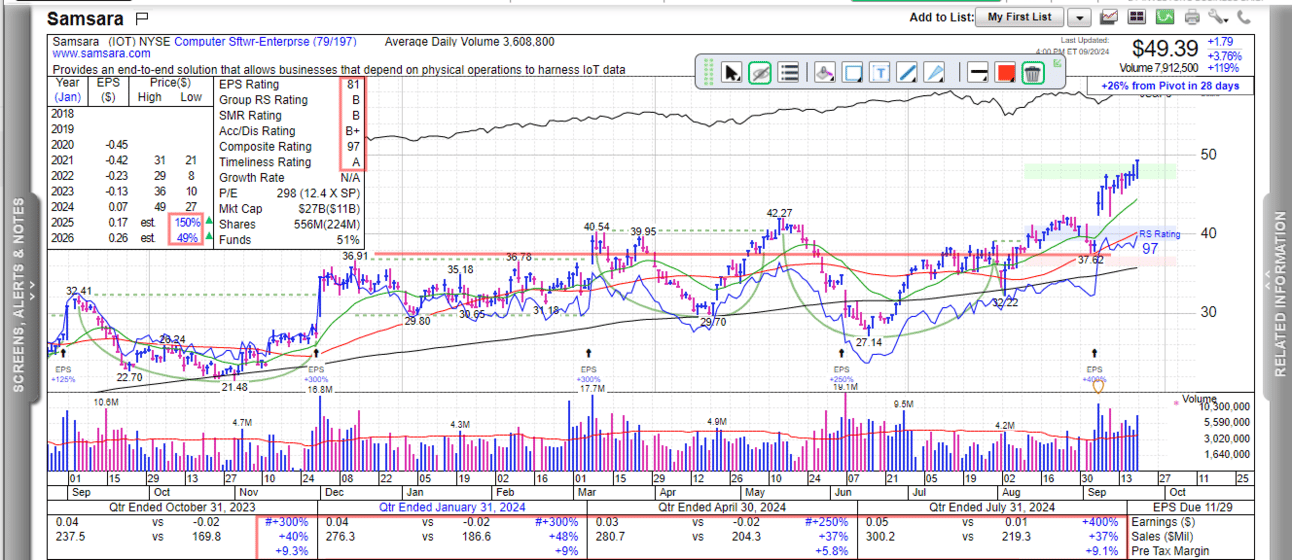Select the line drawing tool
1292x560 pixels.
point(907,72)
